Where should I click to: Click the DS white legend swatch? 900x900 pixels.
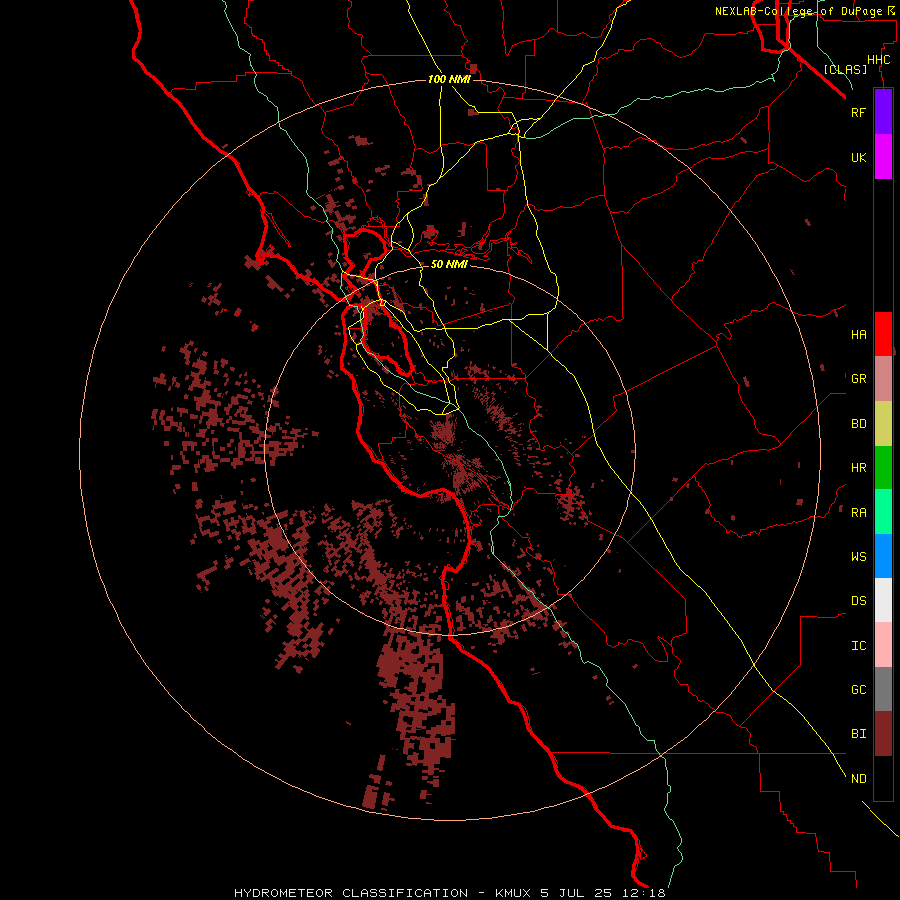coord(883,600)
